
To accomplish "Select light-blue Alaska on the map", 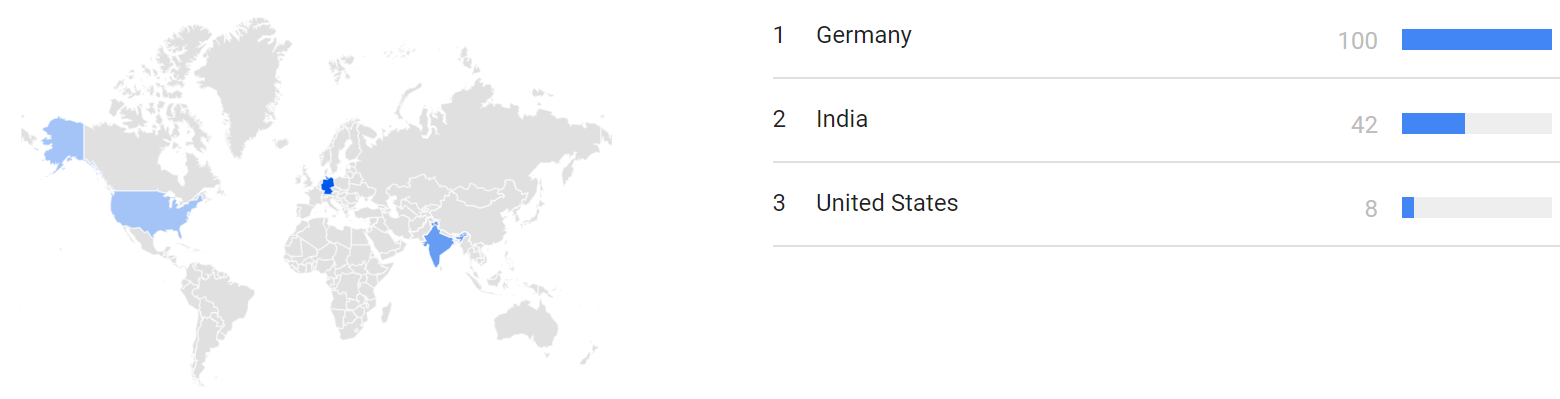I will pos(62,143).
